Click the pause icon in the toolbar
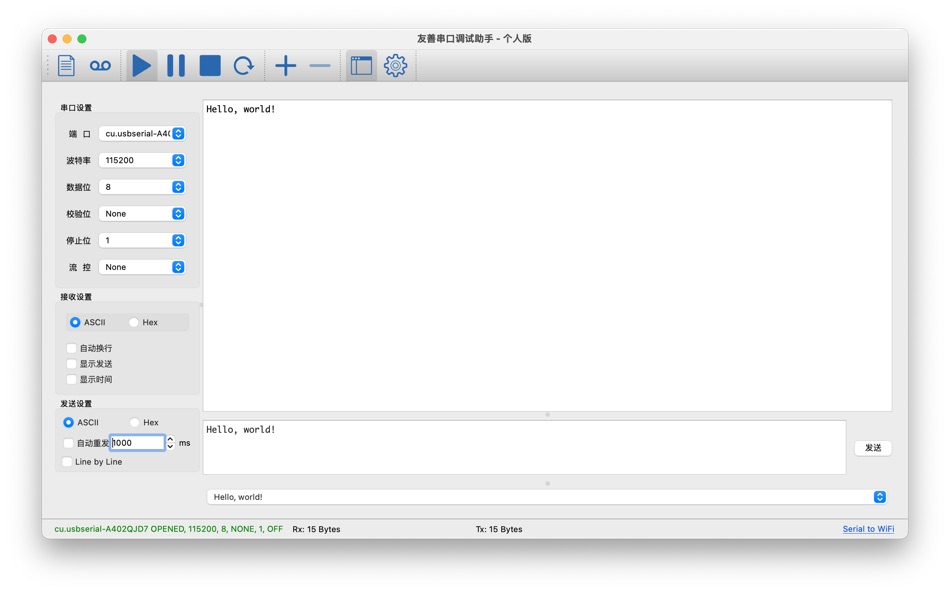The image size is (950, 594). tap(175, 65)
